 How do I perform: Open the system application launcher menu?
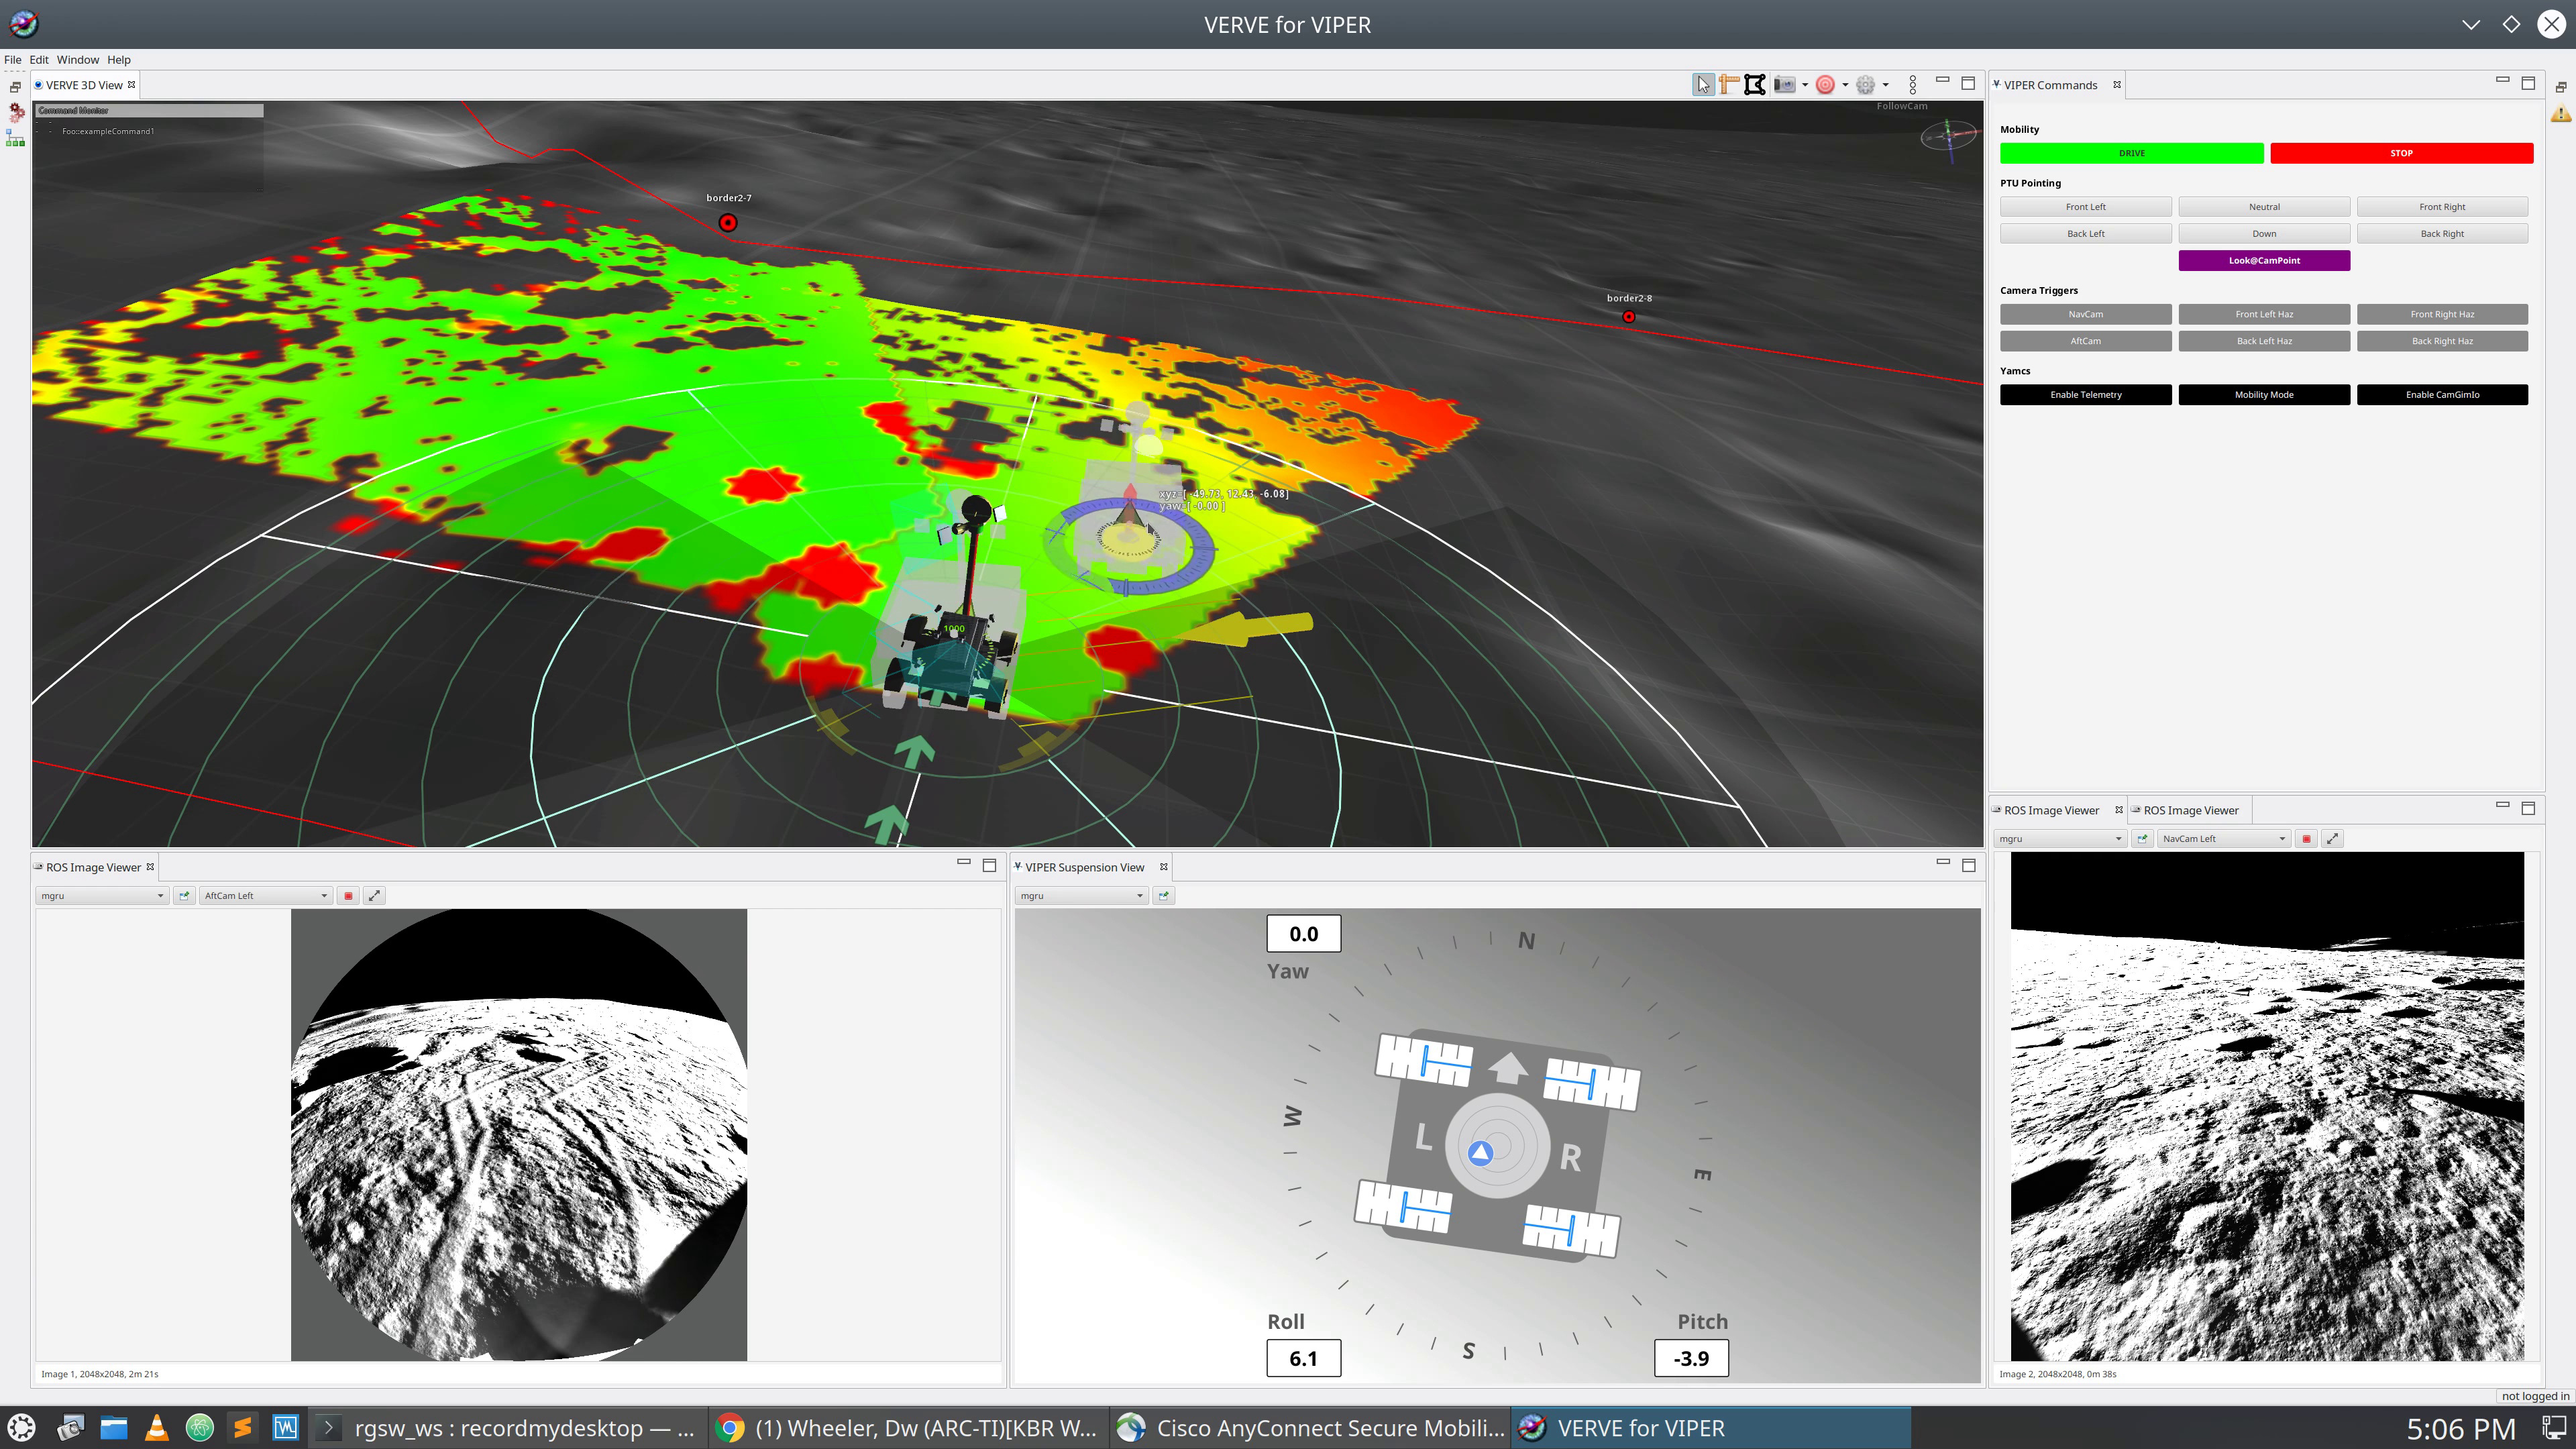(22, 1428)
